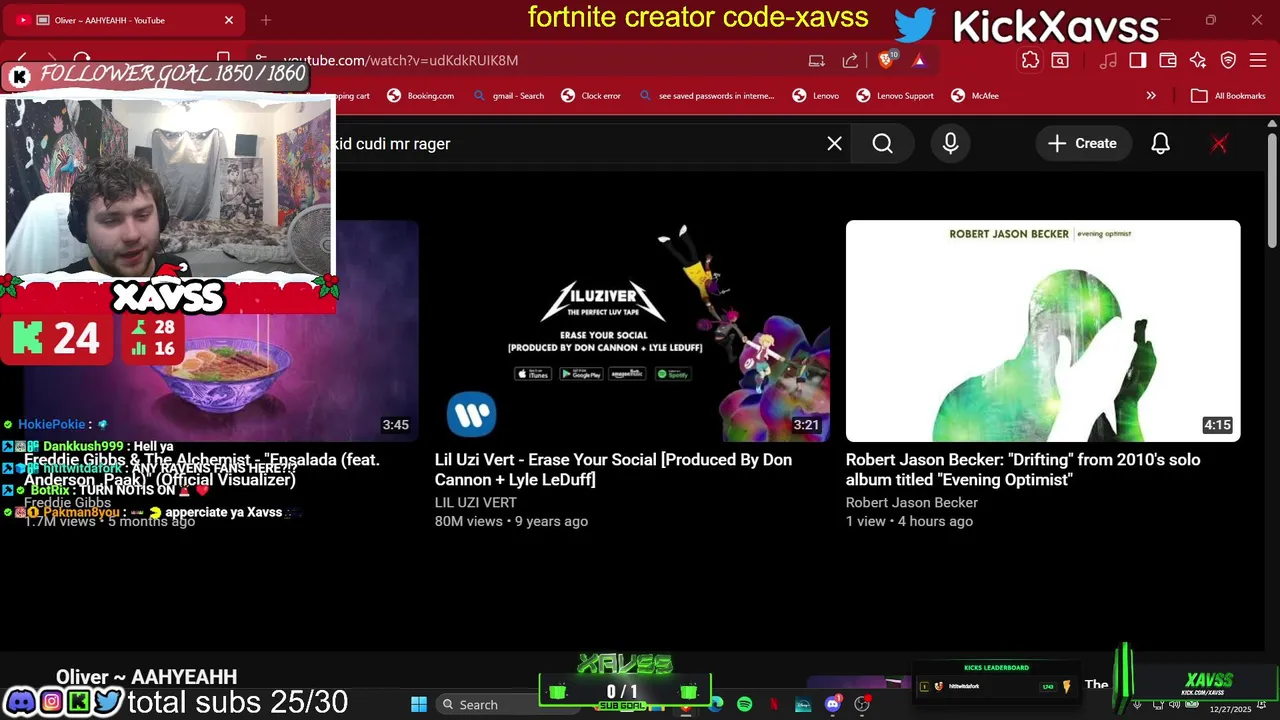The image size is (1280, 720).
Task: Click the youtube.com address bar URL
Action: pyautogui.click(x=400, y=60)
